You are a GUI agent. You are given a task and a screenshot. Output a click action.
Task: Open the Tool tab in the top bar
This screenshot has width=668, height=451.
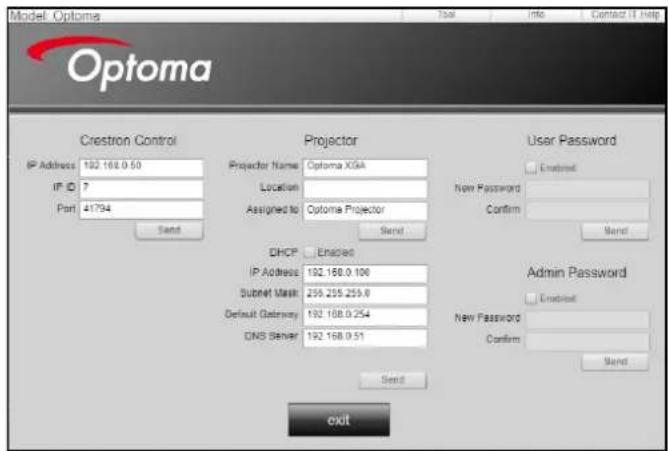[x=446, y=14]
